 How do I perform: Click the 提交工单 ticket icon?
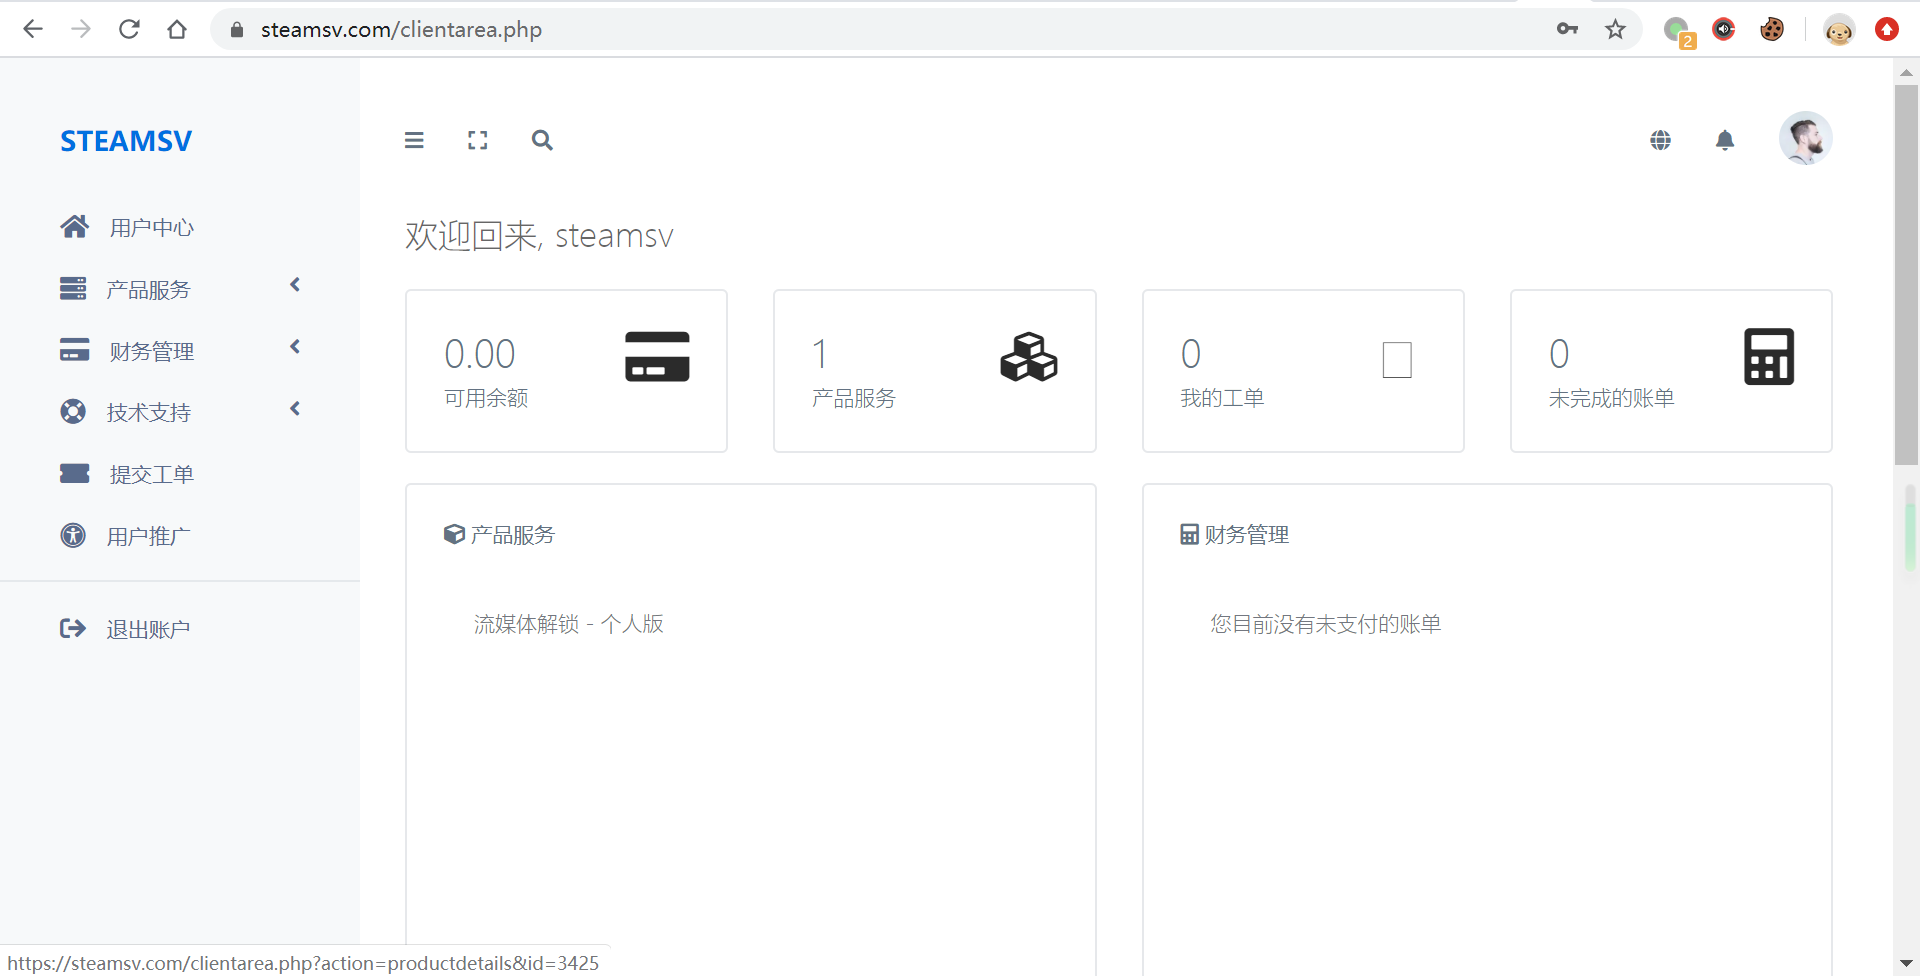[74, 474]
